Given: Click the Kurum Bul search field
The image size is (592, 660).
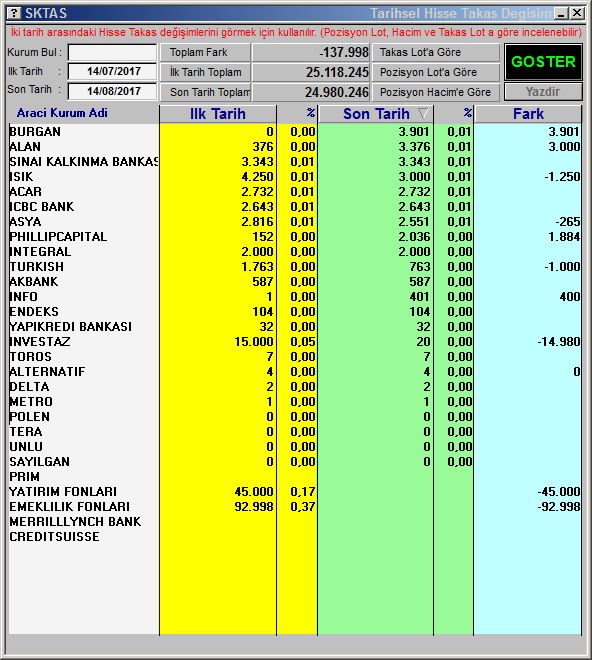Looking at the screenshot, I should pos(112,53).
